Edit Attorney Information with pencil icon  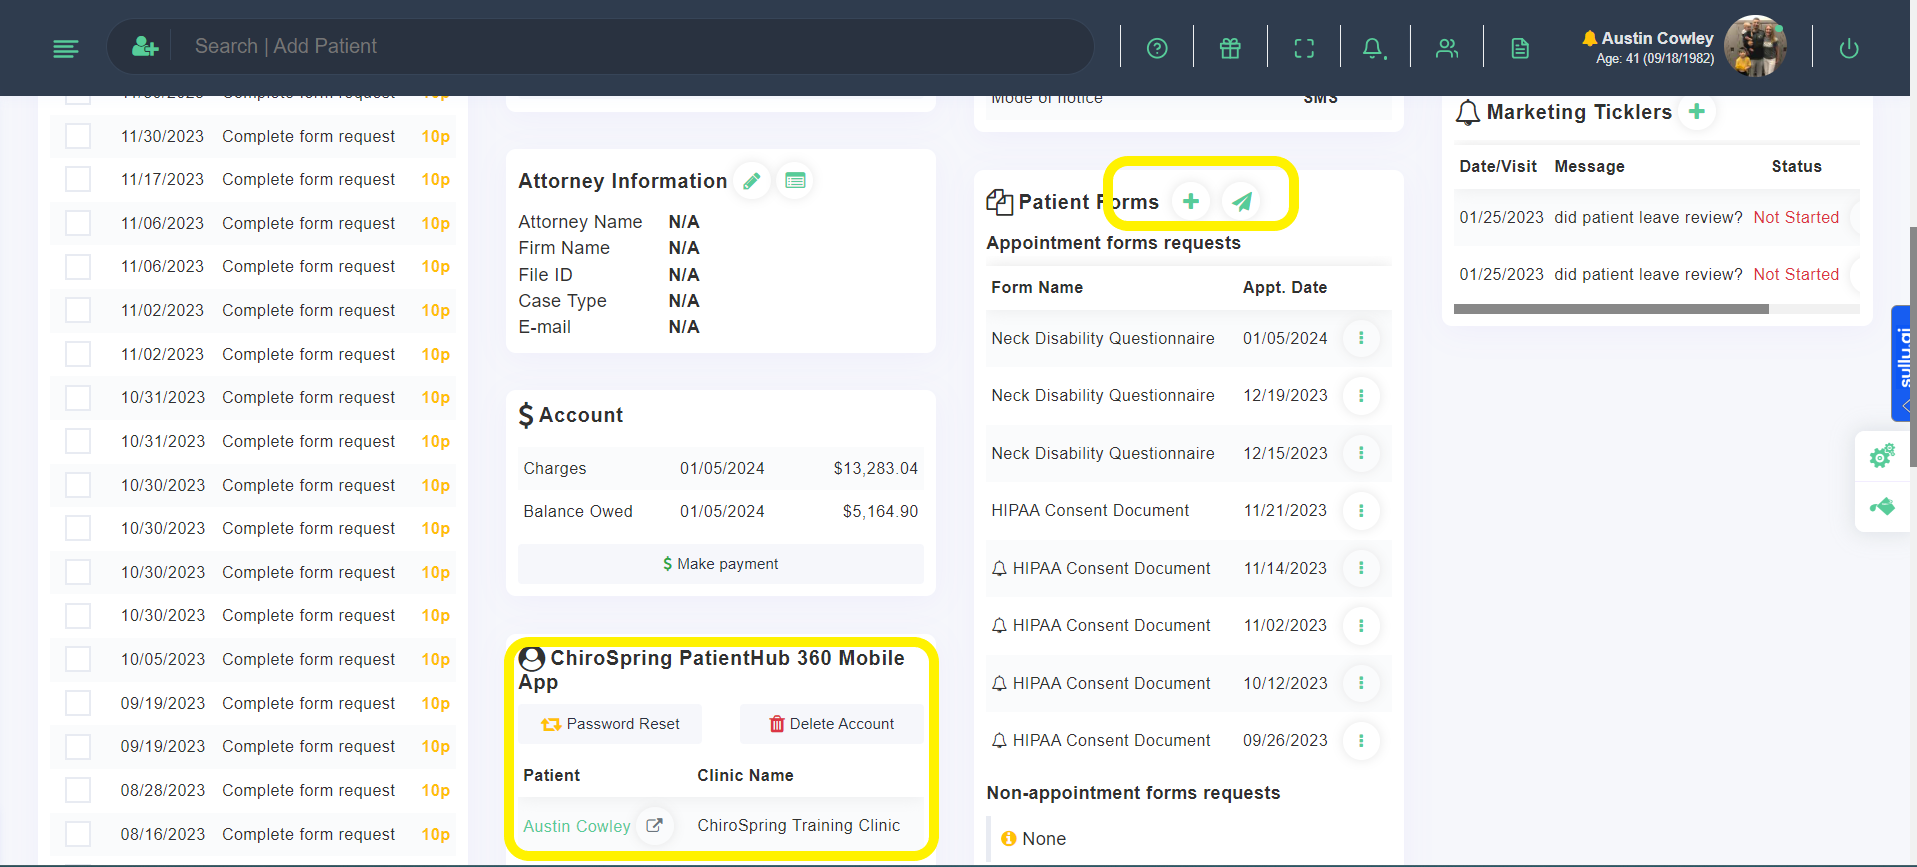click(x=752, y=181)
